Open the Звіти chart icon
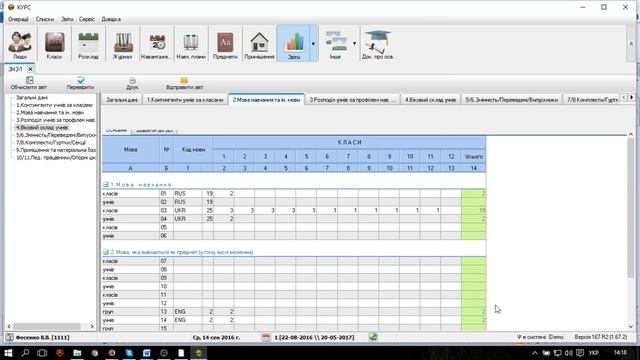This screenshot has width=640, height=360. [x=293, y=44]
